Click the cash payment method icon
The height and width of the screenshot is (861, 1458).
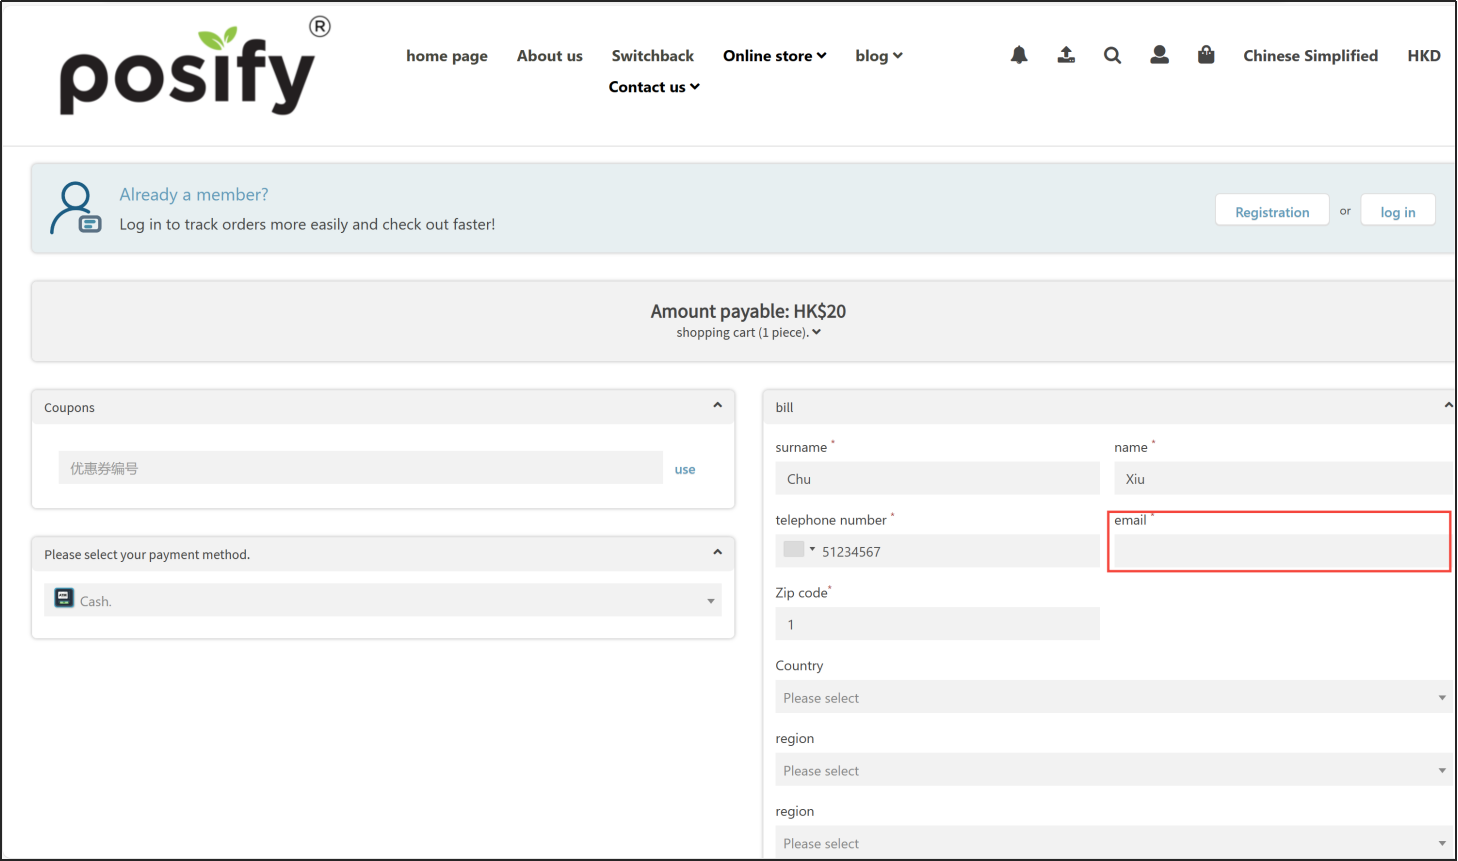point(64,599)
